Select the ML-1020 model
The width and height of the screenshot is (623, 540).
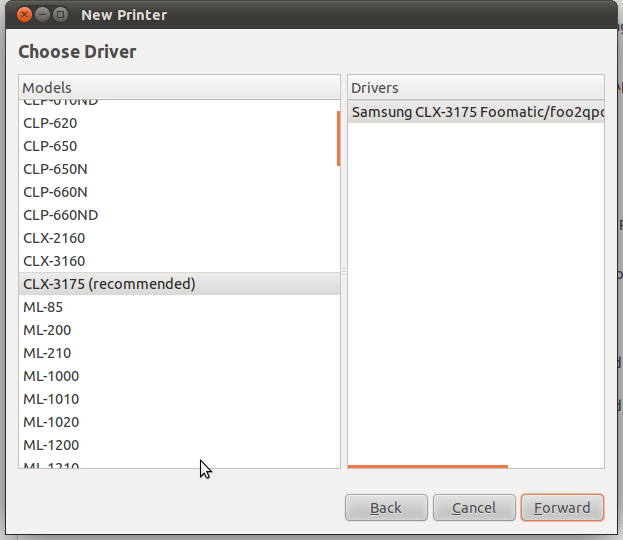(179, 422)
